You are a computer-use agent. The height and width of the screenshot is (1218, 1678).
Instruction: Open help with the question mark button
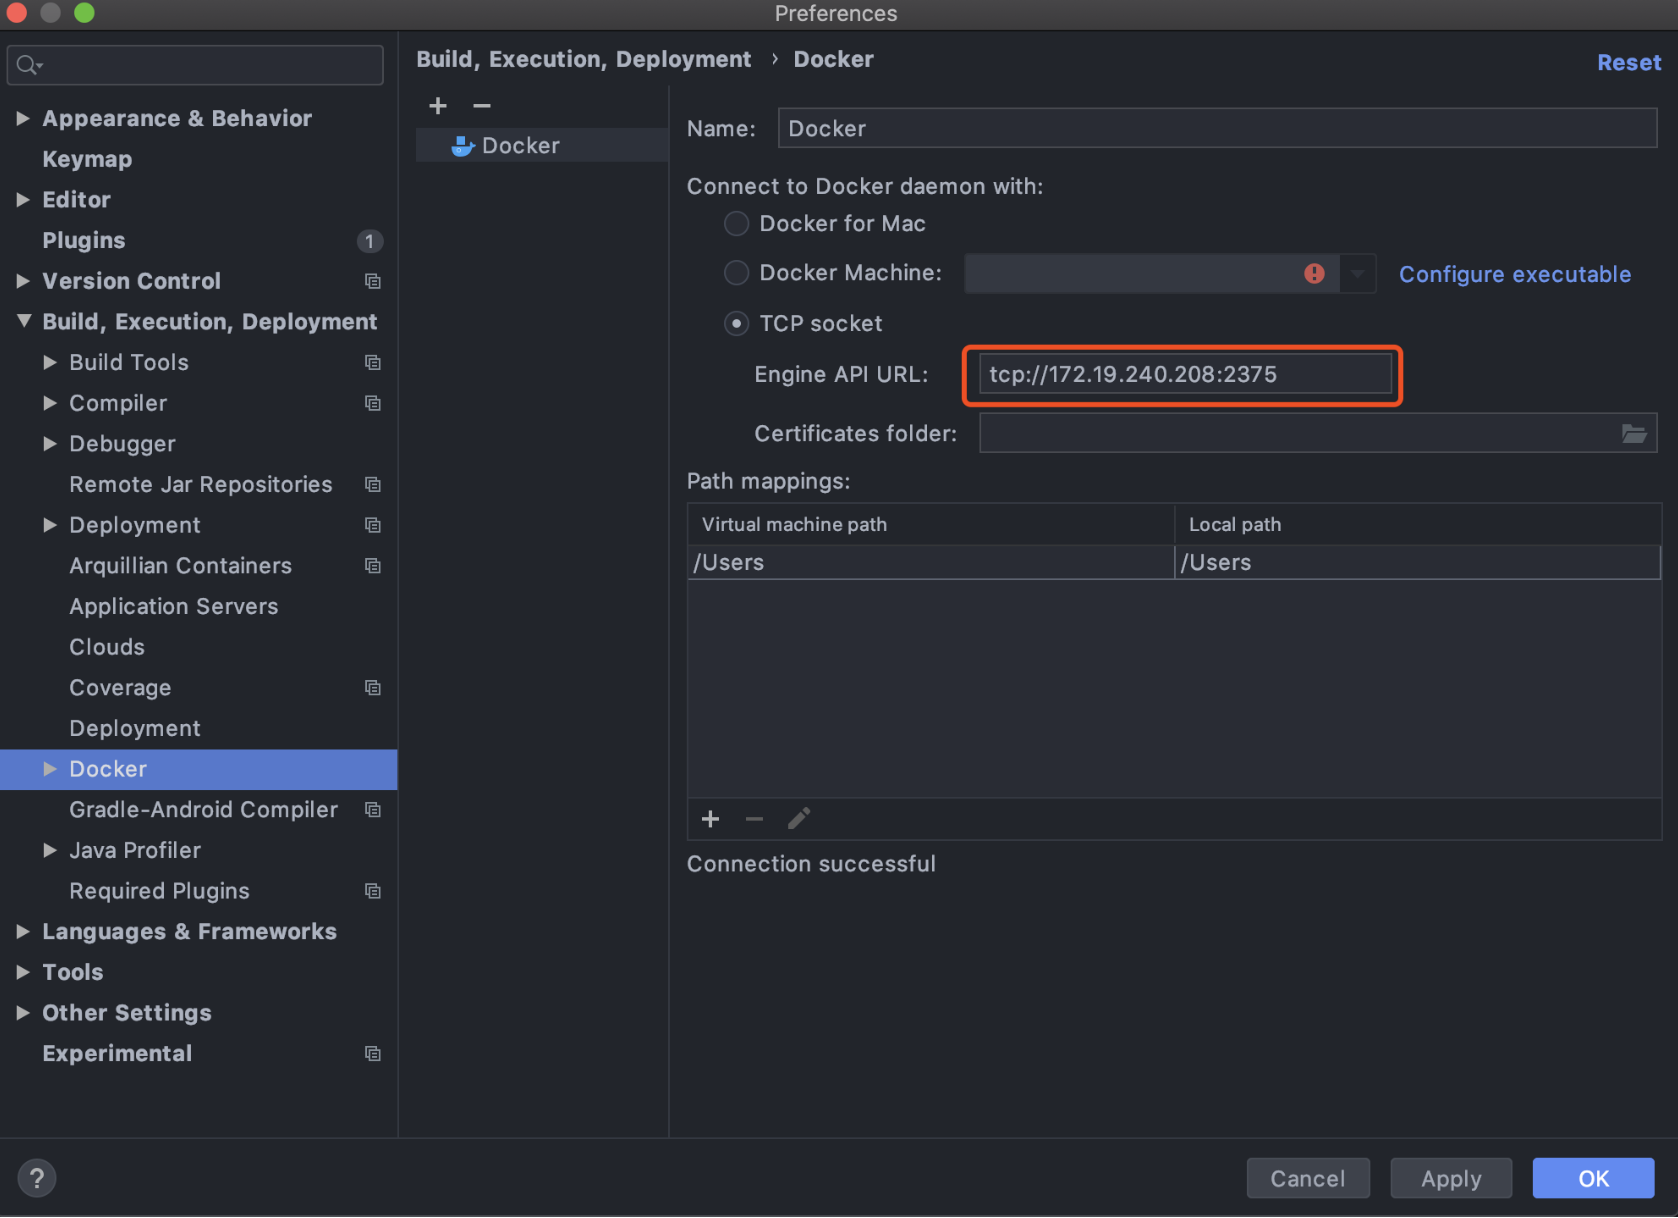tap(37, 1178)
